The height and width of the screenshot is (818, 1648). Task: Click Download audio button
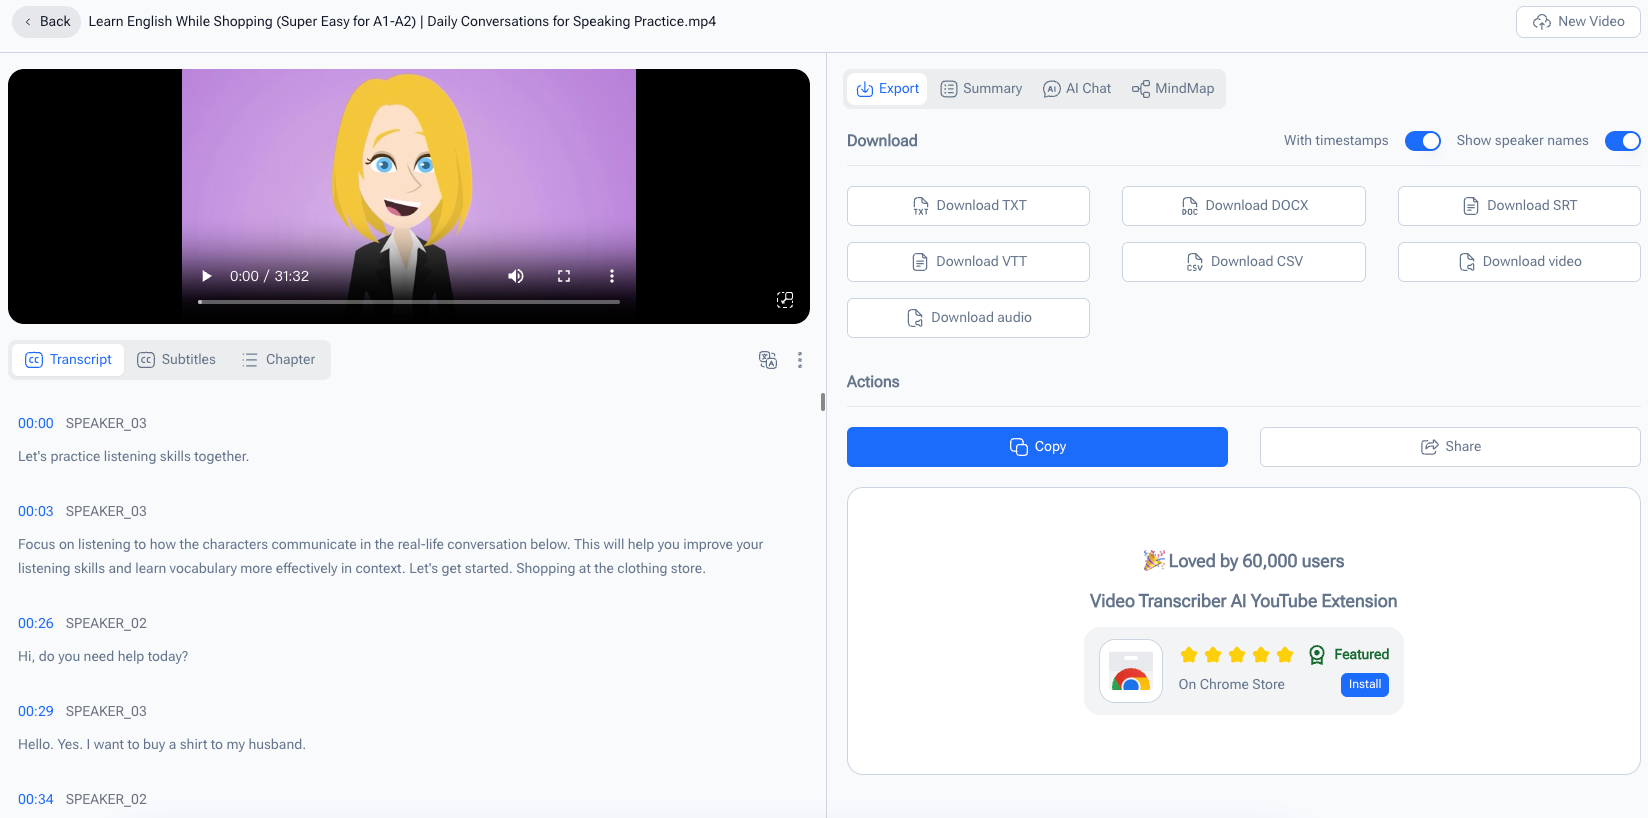tap(968, 318)
